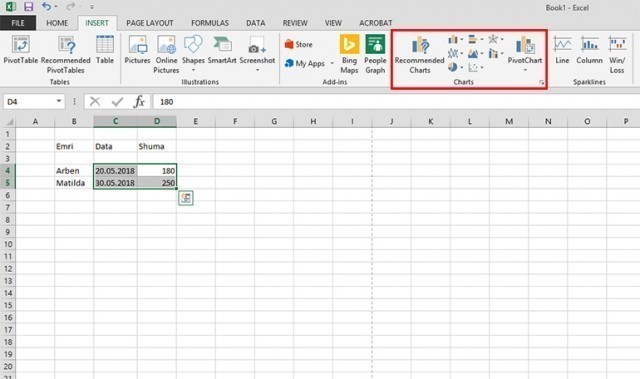Launch Bing Maps add-in
The width and height of the screenshot is (640, 379).
click(x=349, y=55)
